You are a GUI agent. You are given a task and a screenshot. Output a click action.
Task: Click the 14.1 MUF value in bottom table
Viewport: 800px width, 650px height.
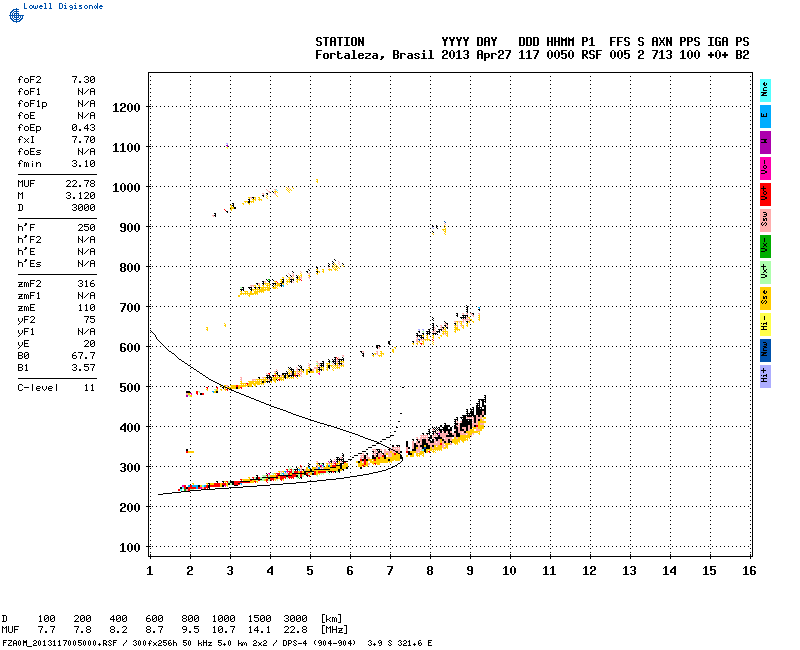point(260,630)
